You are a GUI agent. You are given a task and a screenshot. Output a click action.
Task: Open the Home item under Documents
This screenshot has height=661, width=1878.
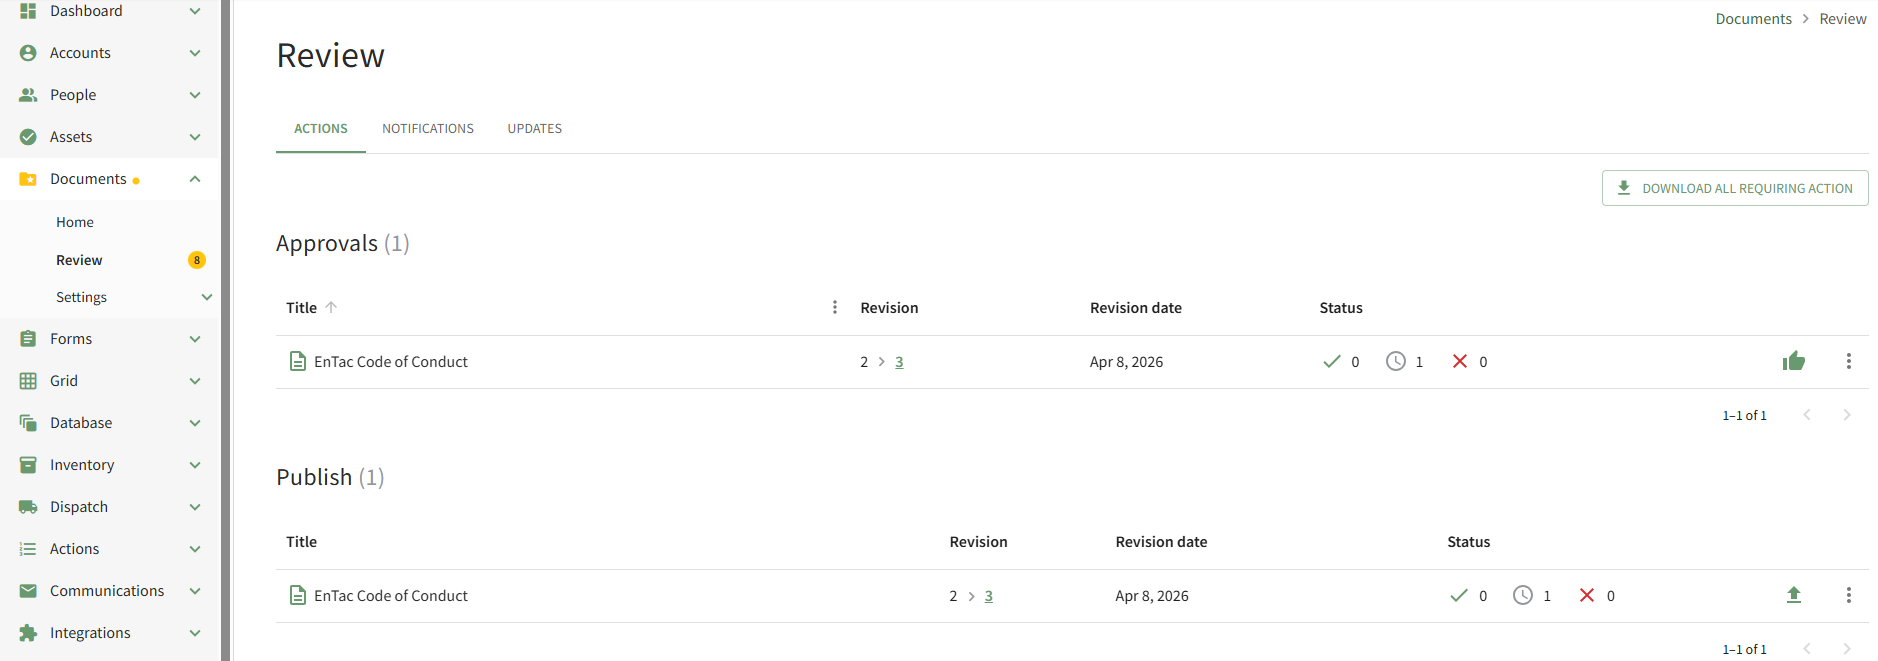[75, 222]
